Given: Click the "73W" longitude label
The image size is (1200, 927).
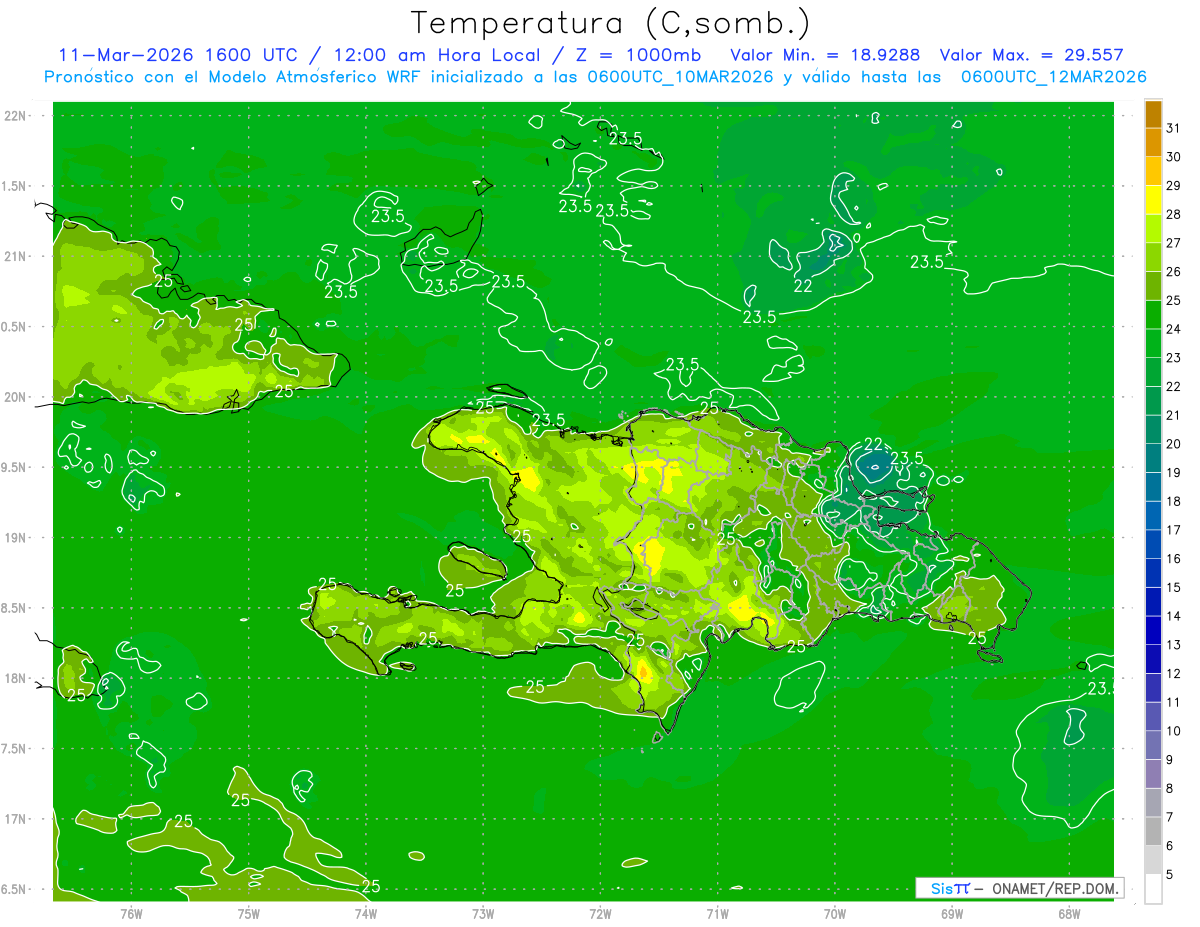Looking at the screenshot, I should click(483, 914).
